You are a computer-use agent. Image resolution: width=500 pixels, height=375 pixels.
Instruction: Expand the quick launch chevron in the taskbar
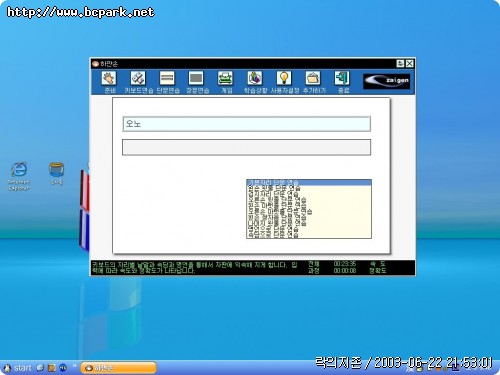74,366
